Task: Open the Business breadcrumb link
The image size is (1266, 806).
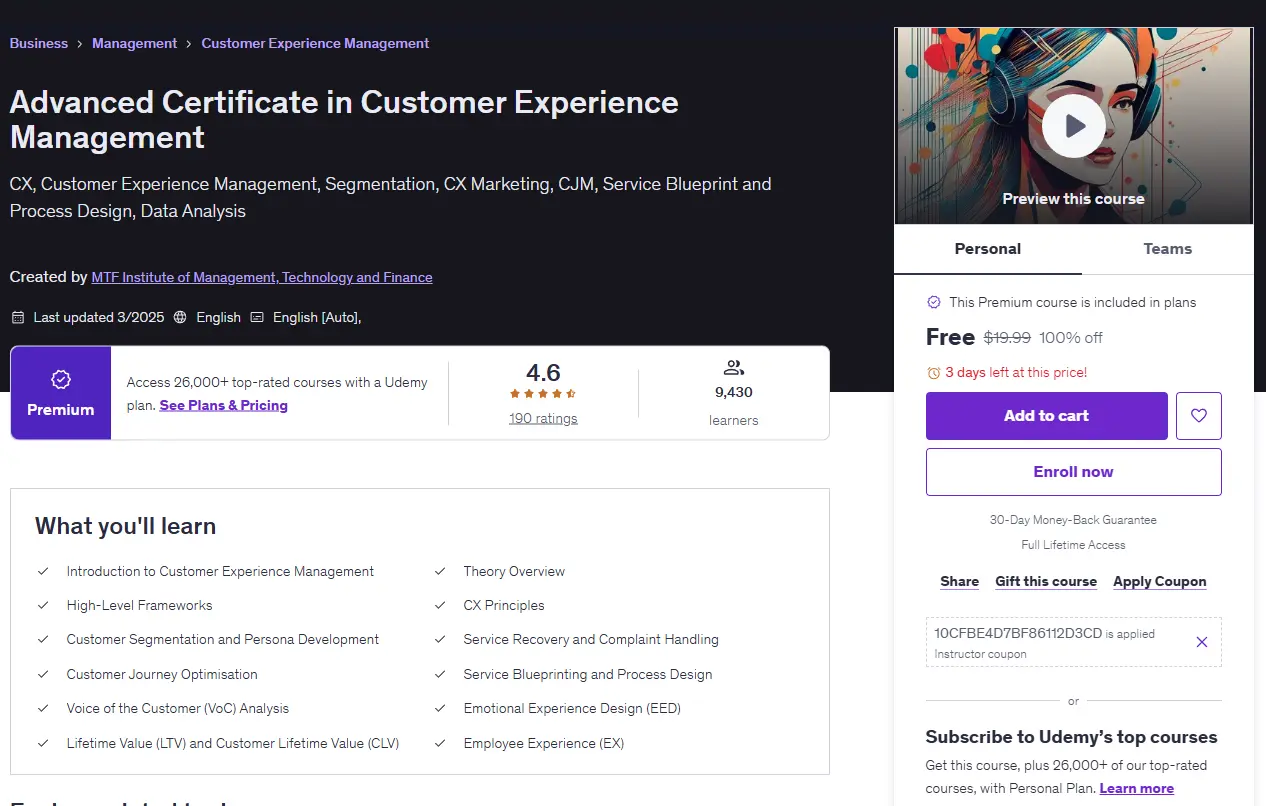Action: click(39, 44)
